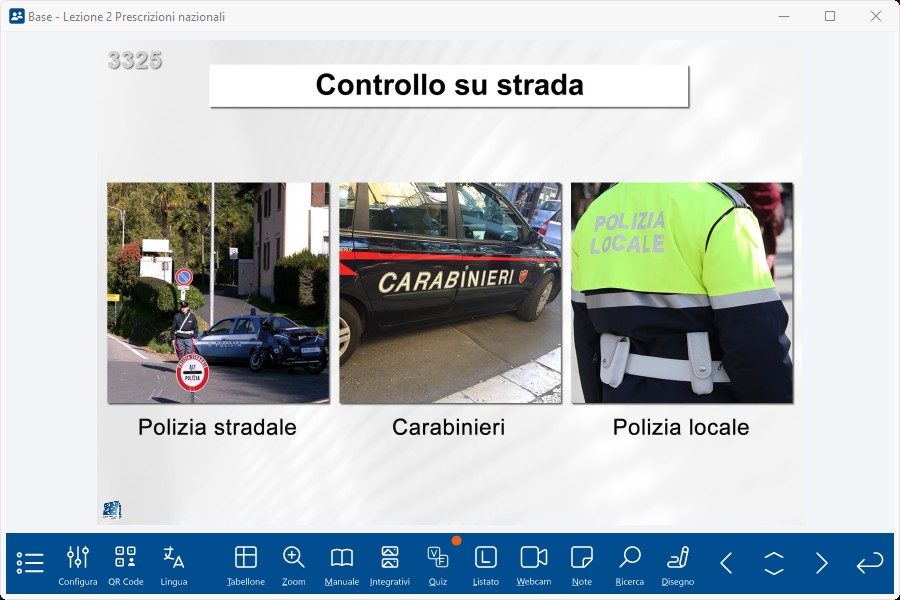
Task: Show the QR Code
Action: pyautogui.click(x=126, y=565)
